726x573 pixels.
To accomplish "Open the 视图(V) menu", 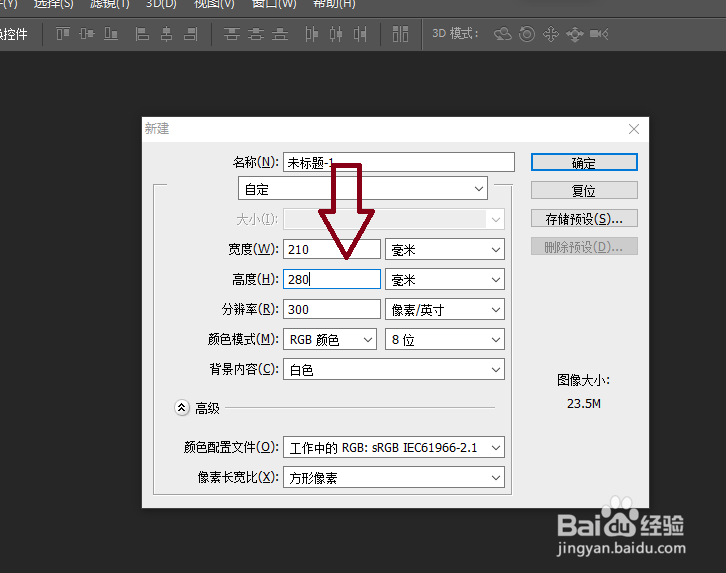I will (214, 4).
